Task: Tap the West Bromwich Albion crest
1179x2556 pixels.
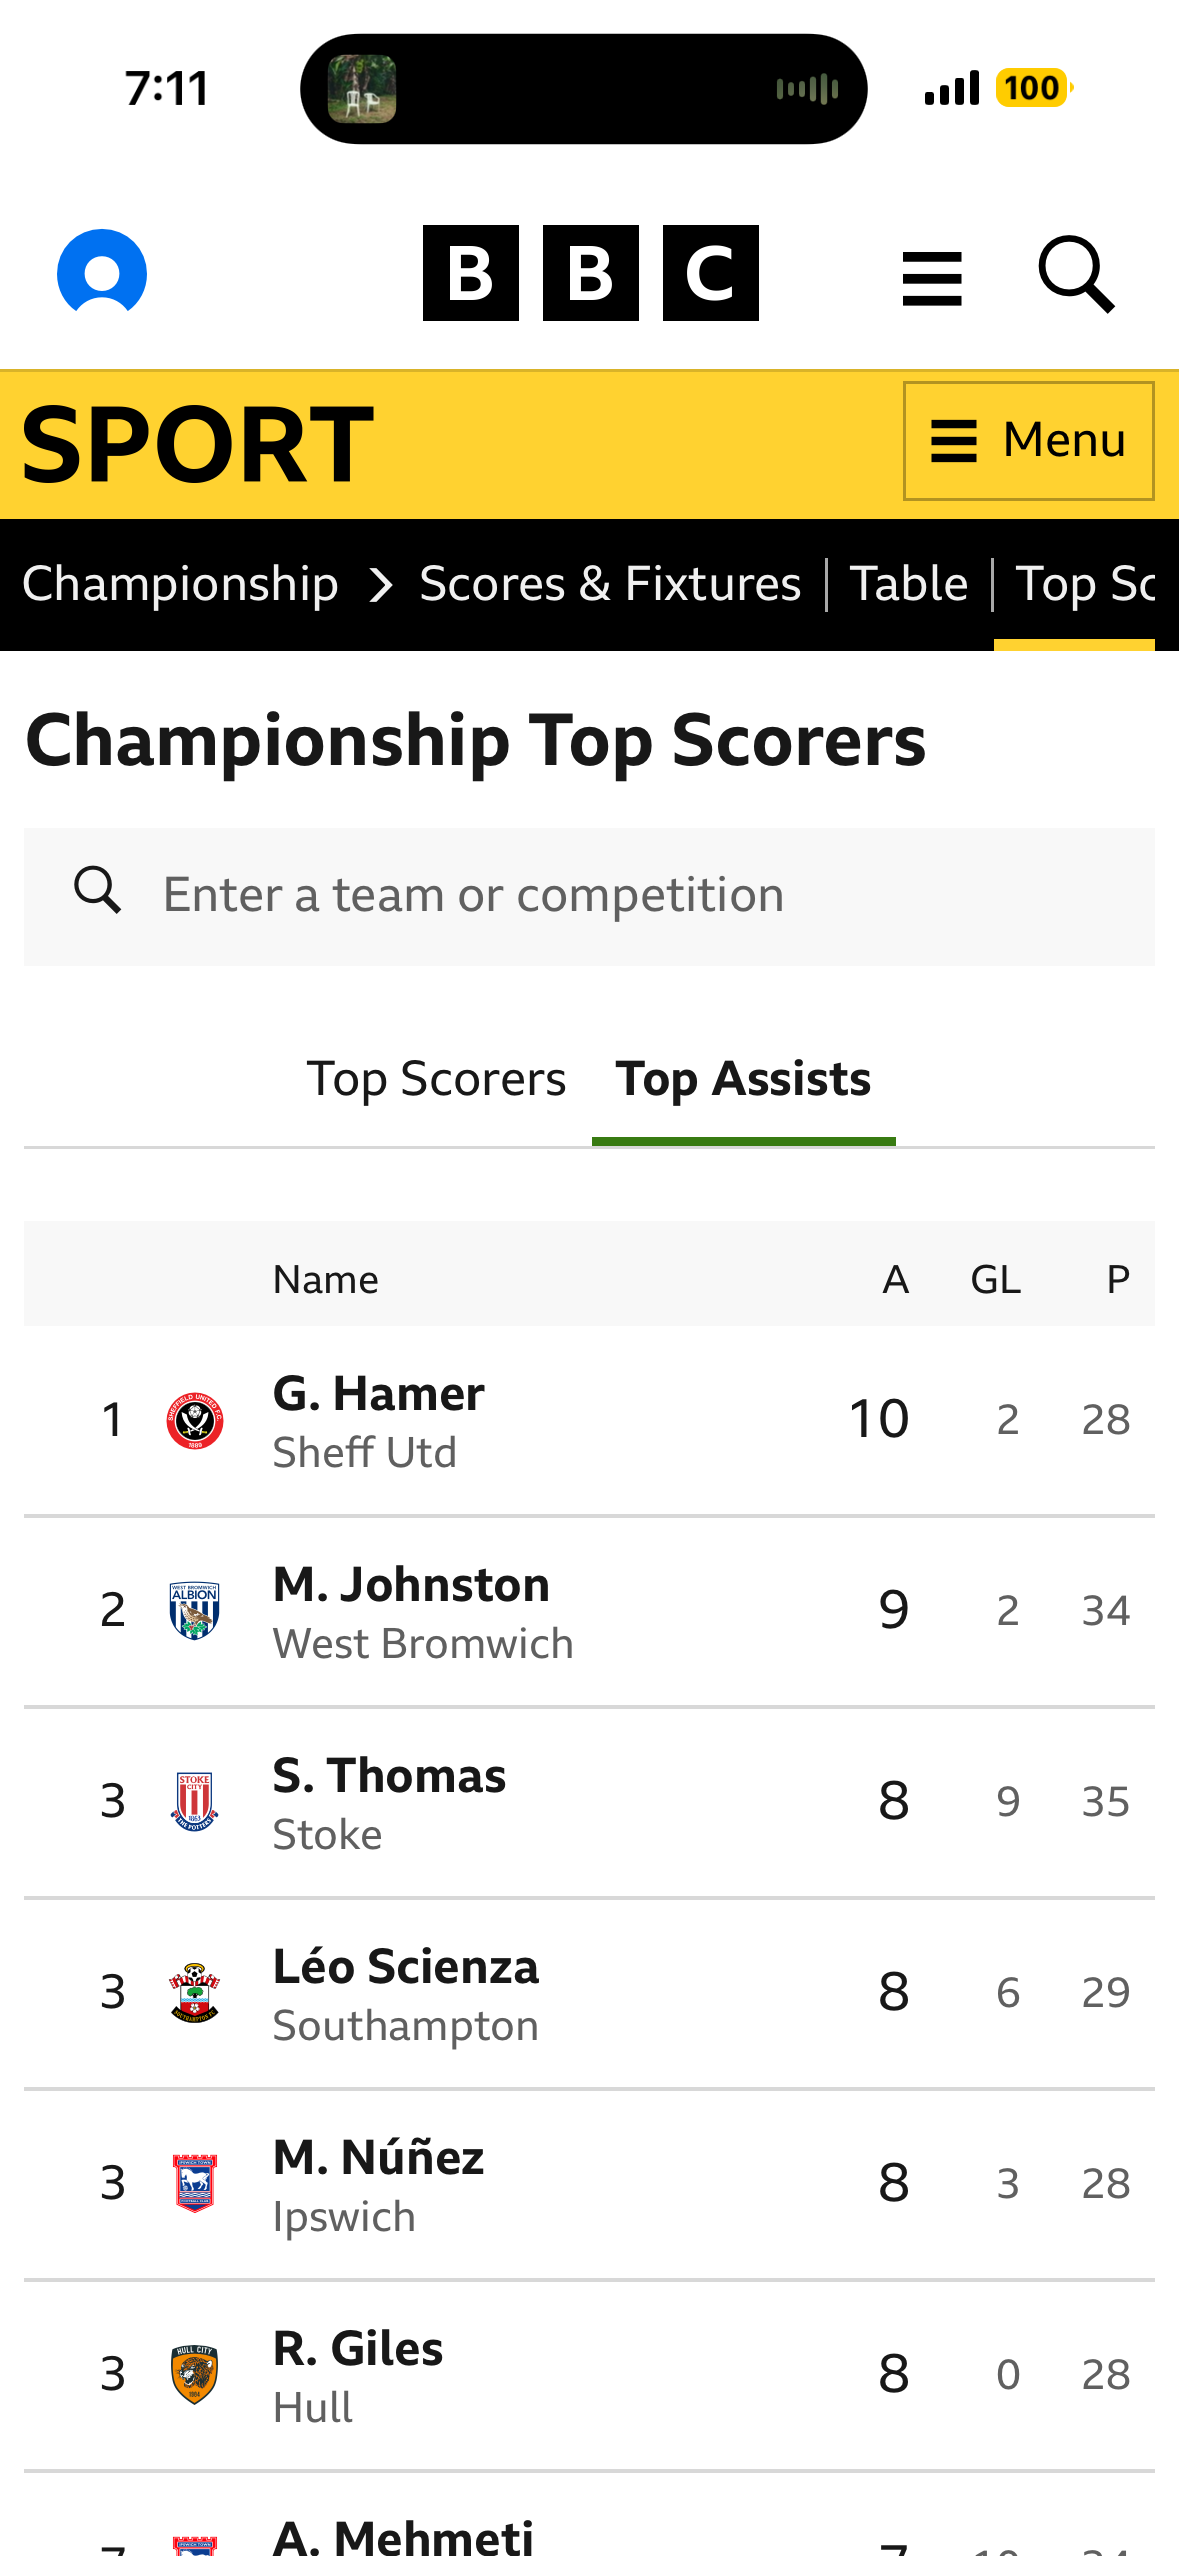Action: click(195, 1610)
